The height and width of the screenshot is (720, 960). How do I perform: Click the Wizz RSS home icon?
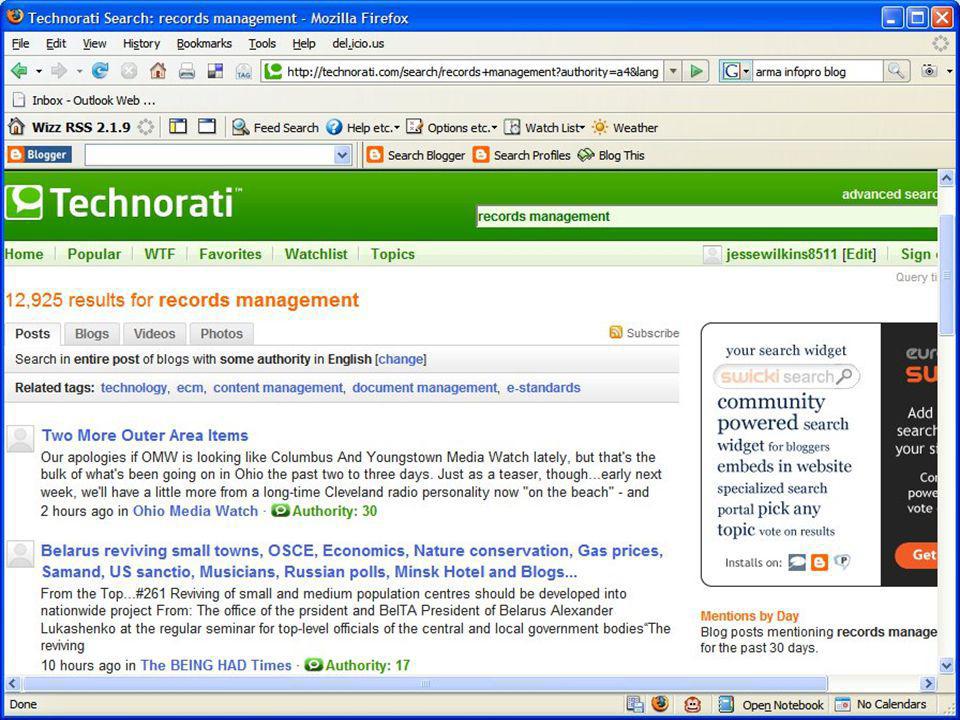tap(17, 127)
